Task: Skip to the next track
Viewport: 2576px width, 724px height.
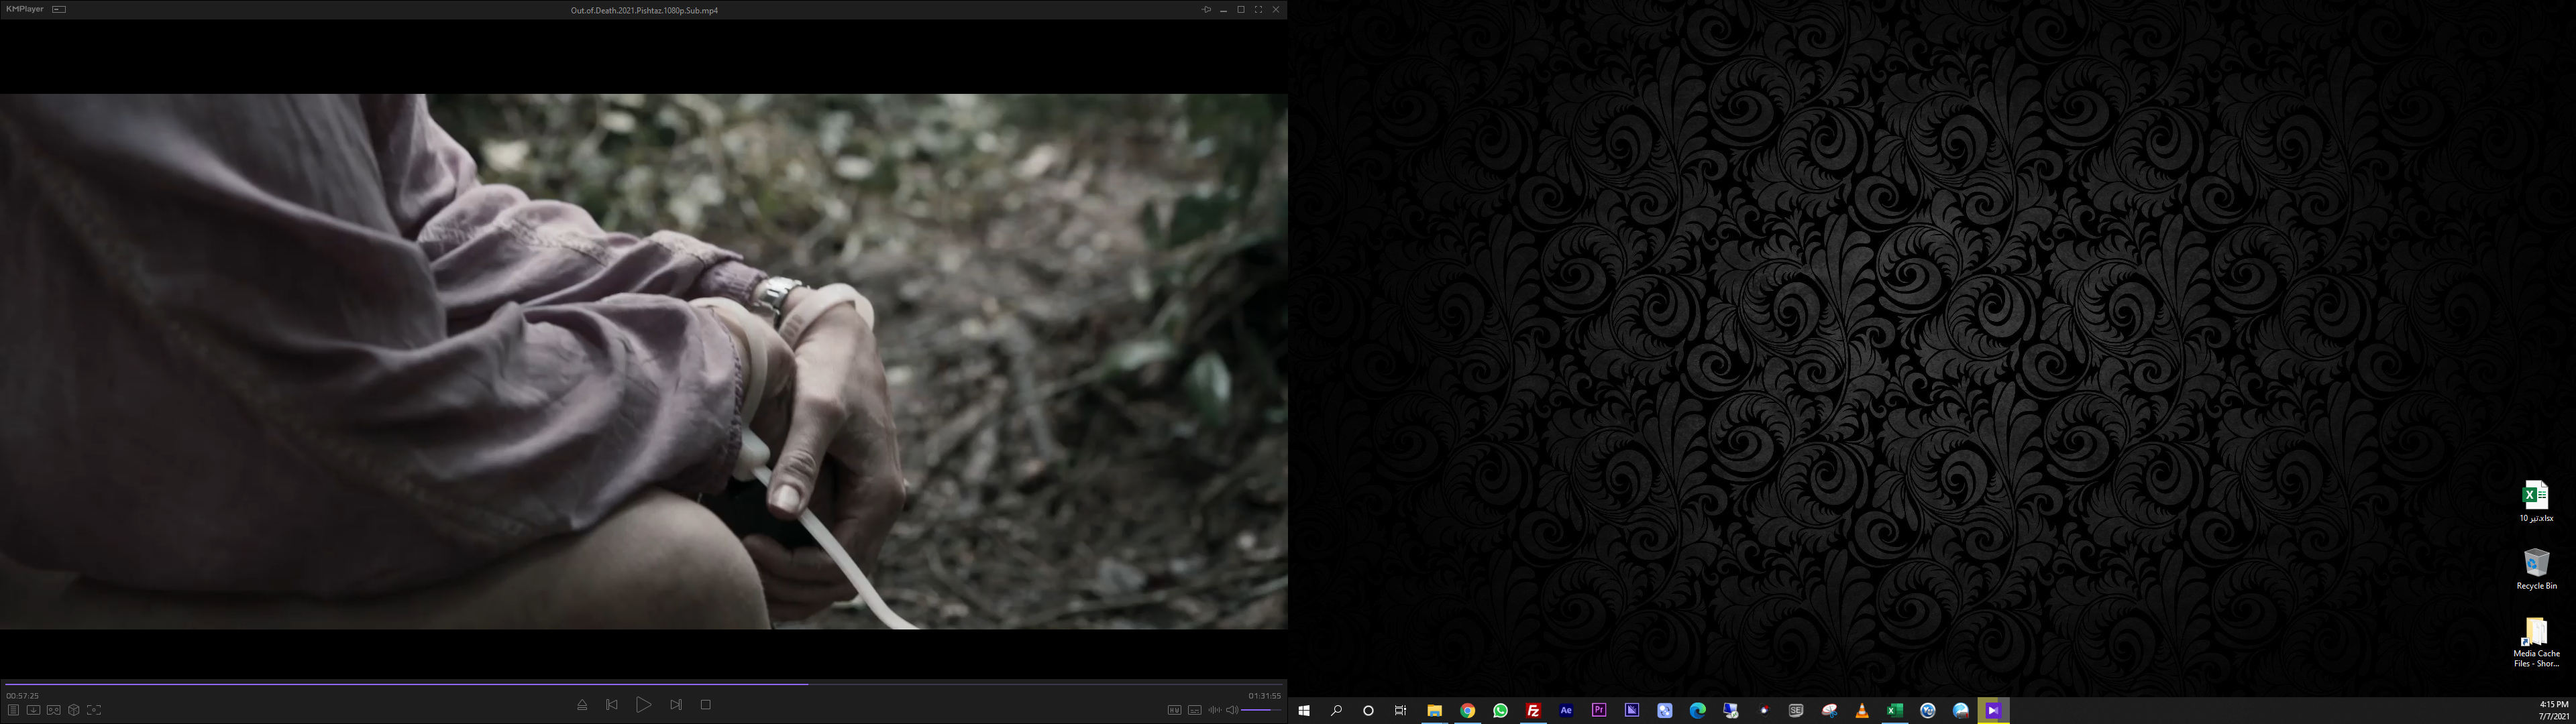Action: click(x=676, y=705)
